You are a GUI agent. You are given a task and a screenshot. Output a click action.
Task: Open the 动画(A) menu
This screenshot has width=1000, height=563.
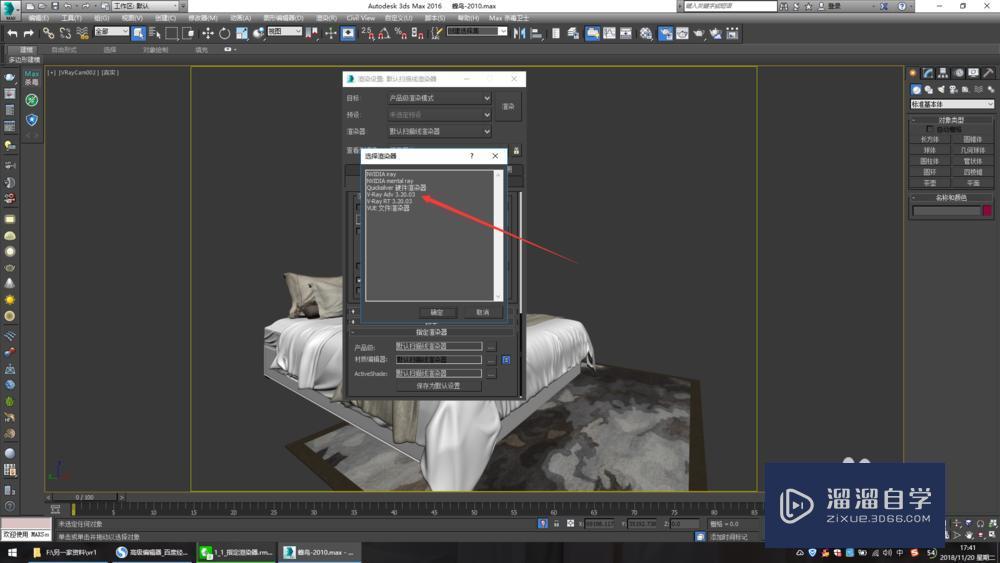coord(240,18)
